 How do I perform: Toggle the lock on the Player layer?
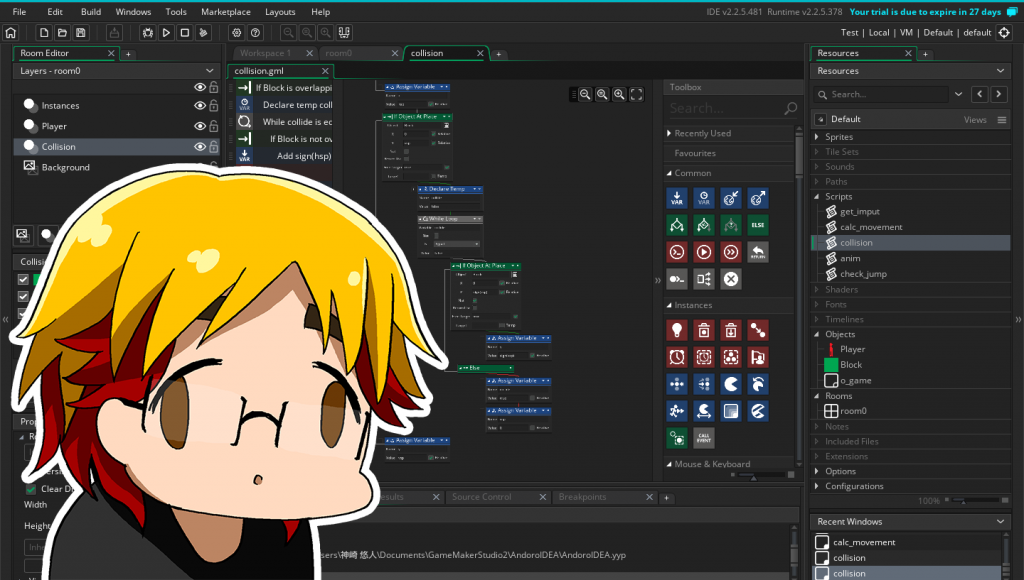coord(213,127)
